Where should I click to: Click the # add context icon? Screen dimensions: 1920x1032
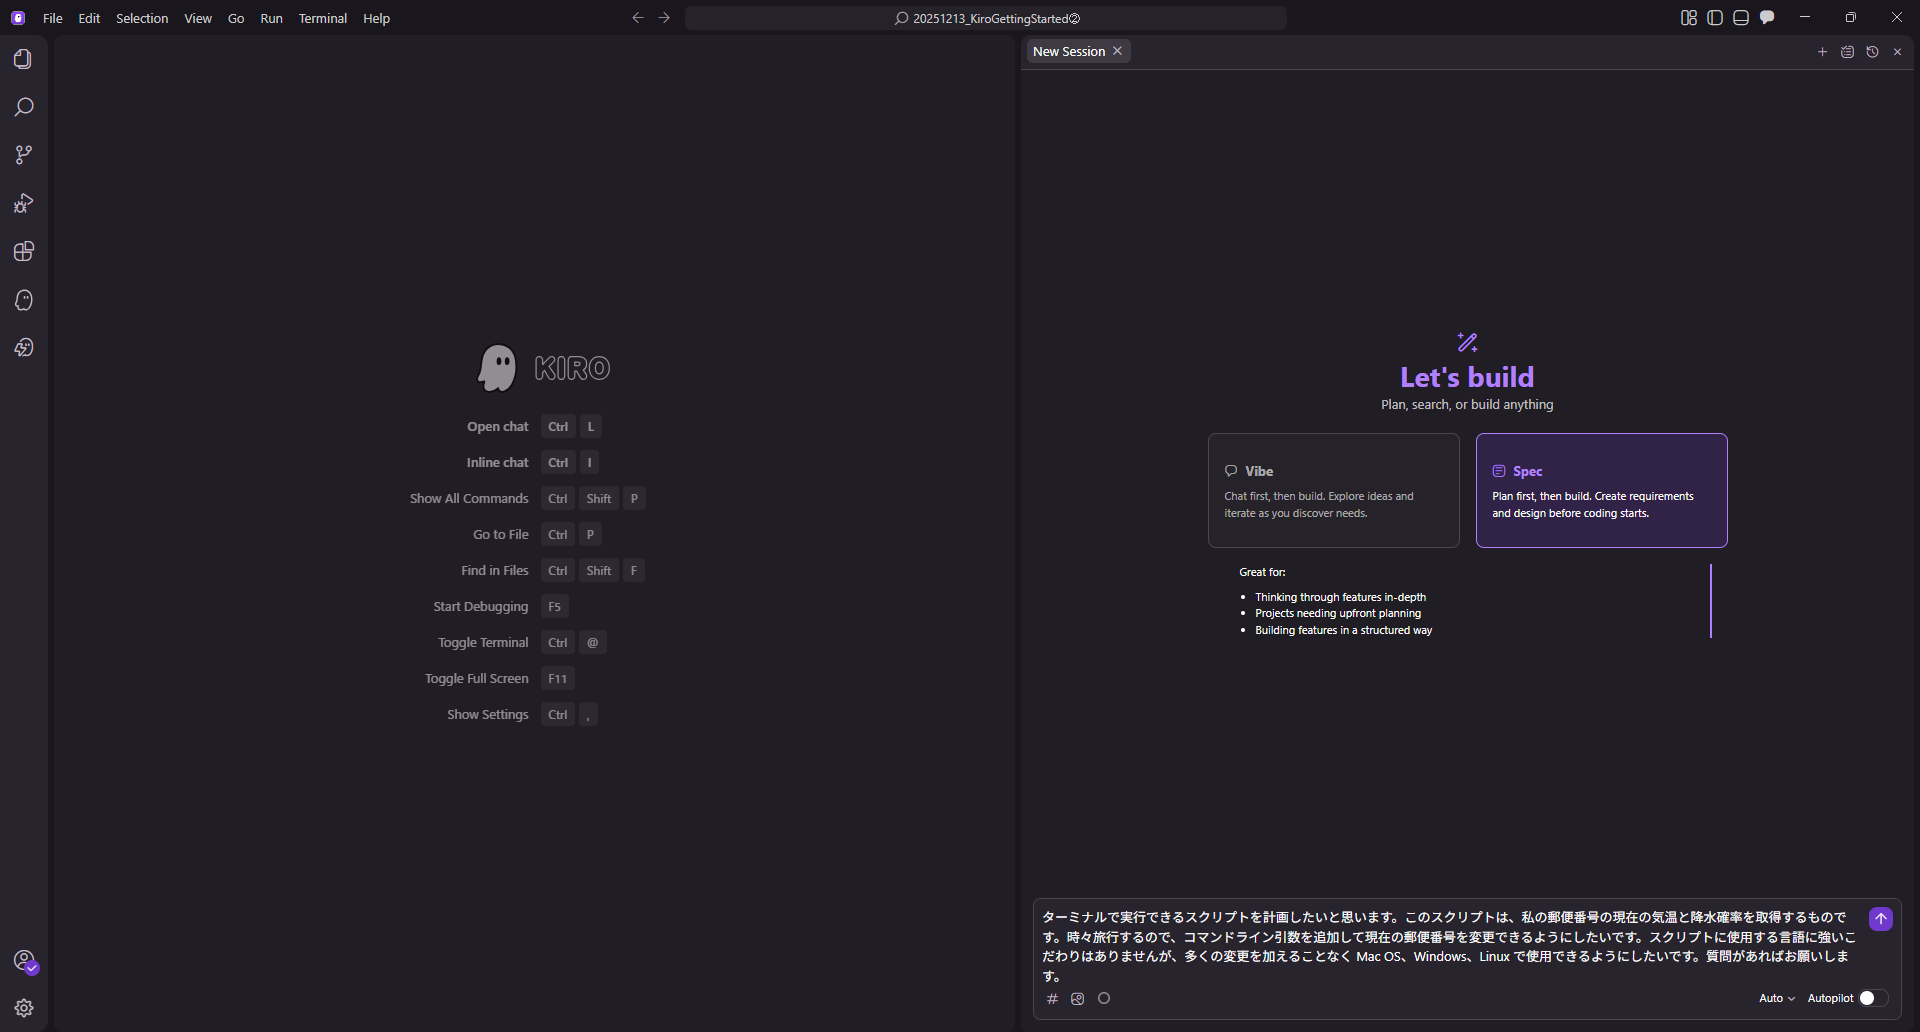click(1052, 998)
